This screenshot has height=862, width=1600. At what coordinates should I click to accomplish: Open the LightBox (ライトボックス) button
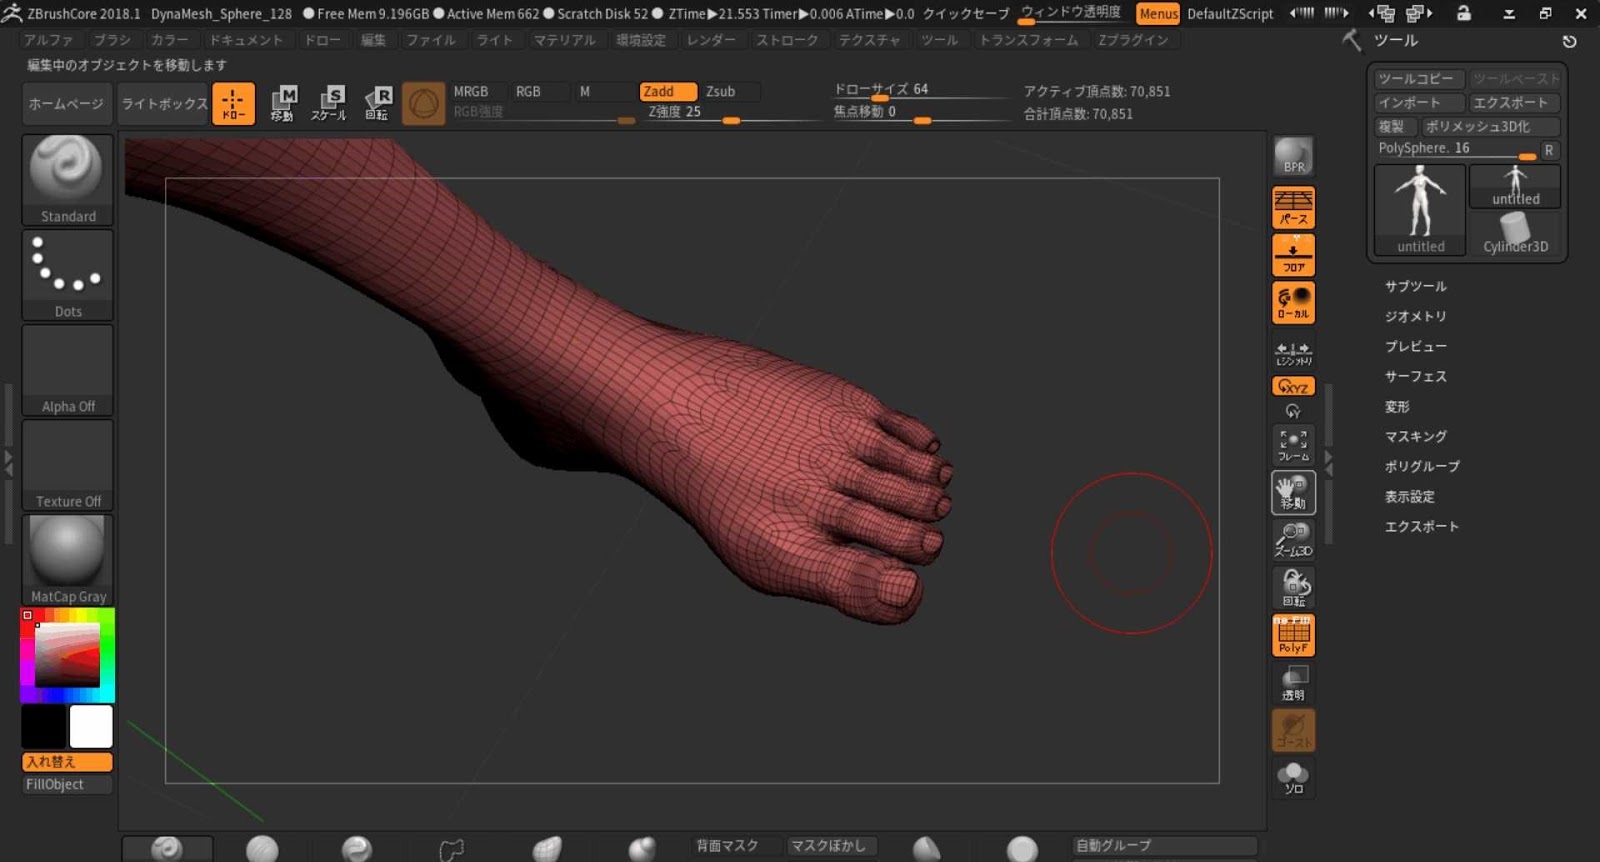[x=164, y=104]
